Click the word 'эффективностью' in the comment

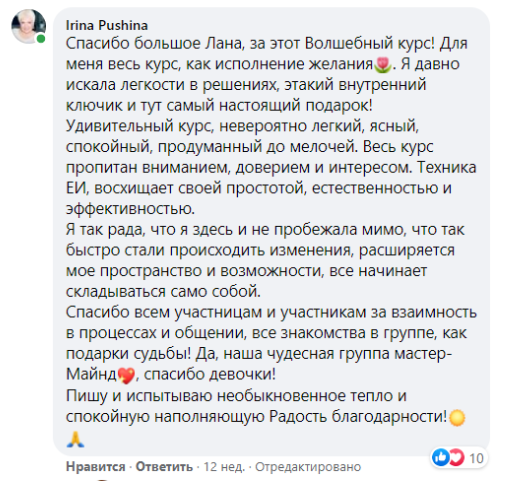(x=130, y=209)
